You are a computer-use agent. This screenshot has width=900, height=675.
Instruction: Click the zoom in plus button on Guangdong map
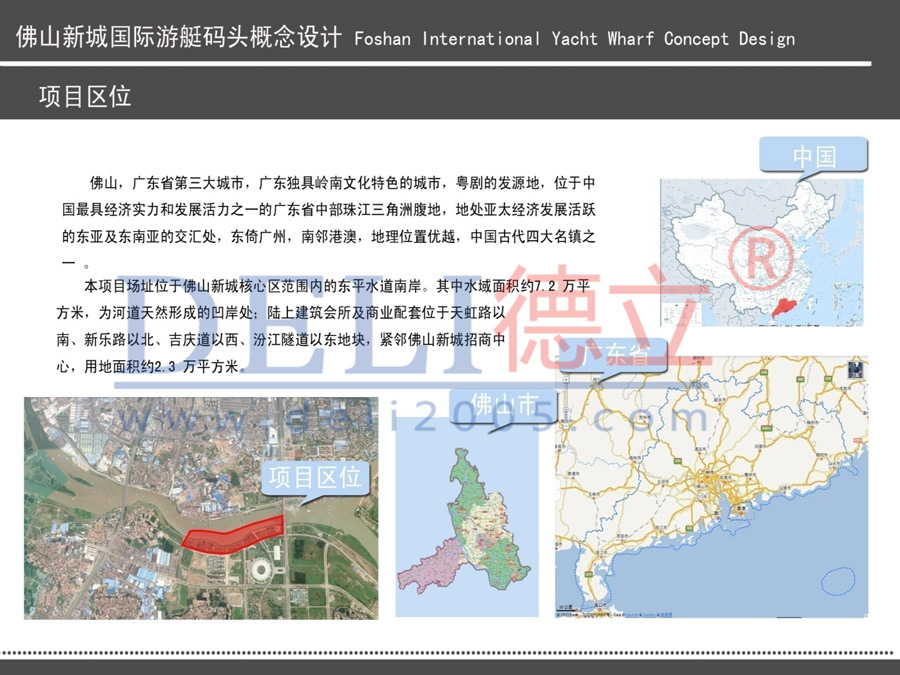567,381
